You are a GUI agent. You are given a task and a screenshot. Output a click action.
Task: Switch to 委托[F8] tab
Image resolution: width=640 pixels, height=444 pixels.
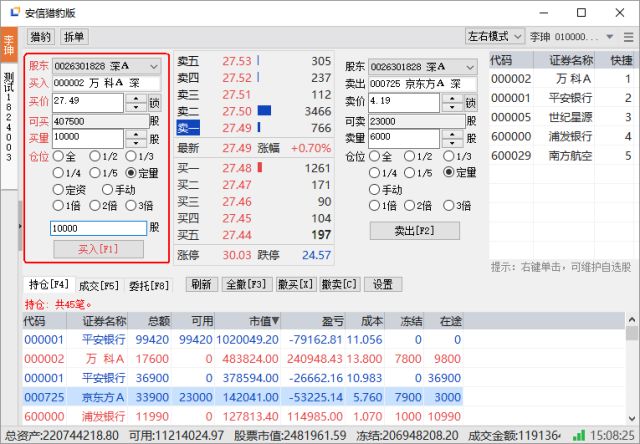(149, 286)
